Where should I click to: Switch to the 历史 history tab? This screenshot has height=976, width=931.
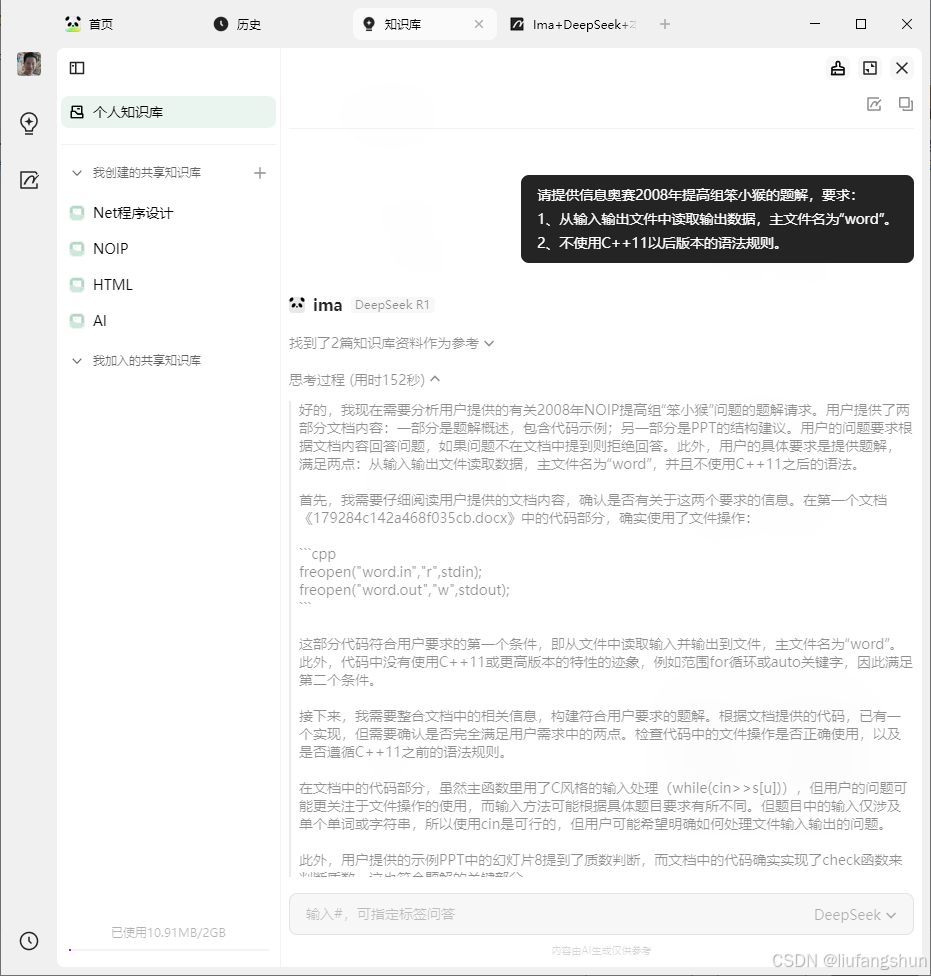(x=237, y=24)
